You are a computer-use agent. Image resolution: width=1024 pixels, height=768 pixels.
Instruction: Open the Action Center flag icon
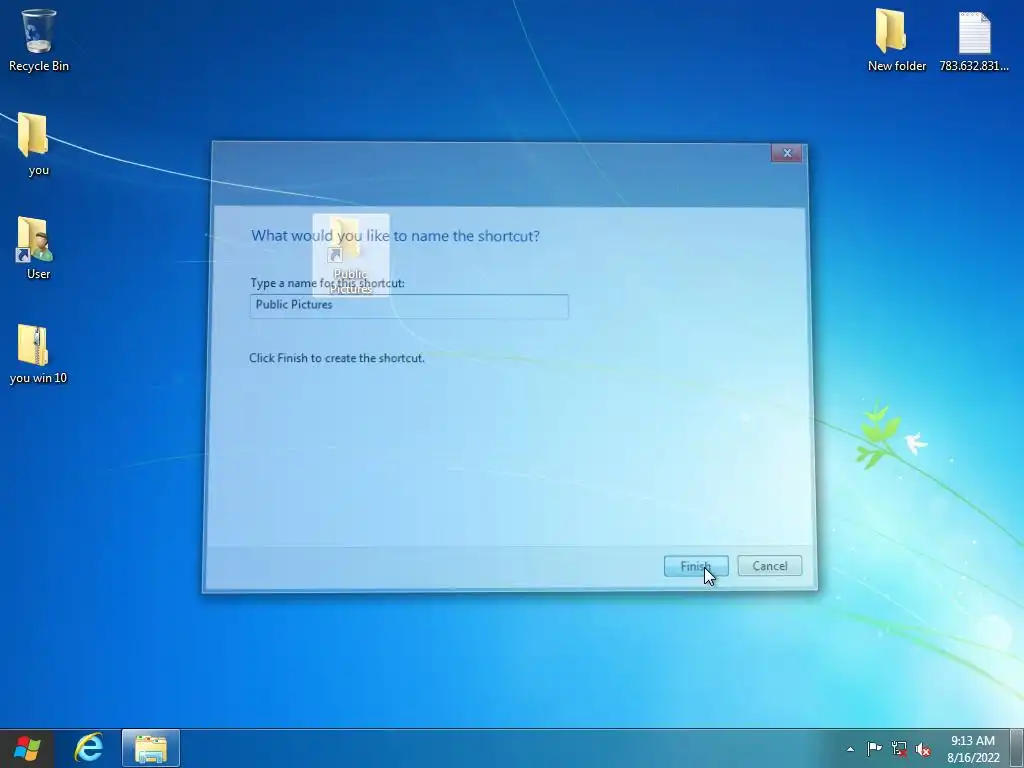(874, 749)
